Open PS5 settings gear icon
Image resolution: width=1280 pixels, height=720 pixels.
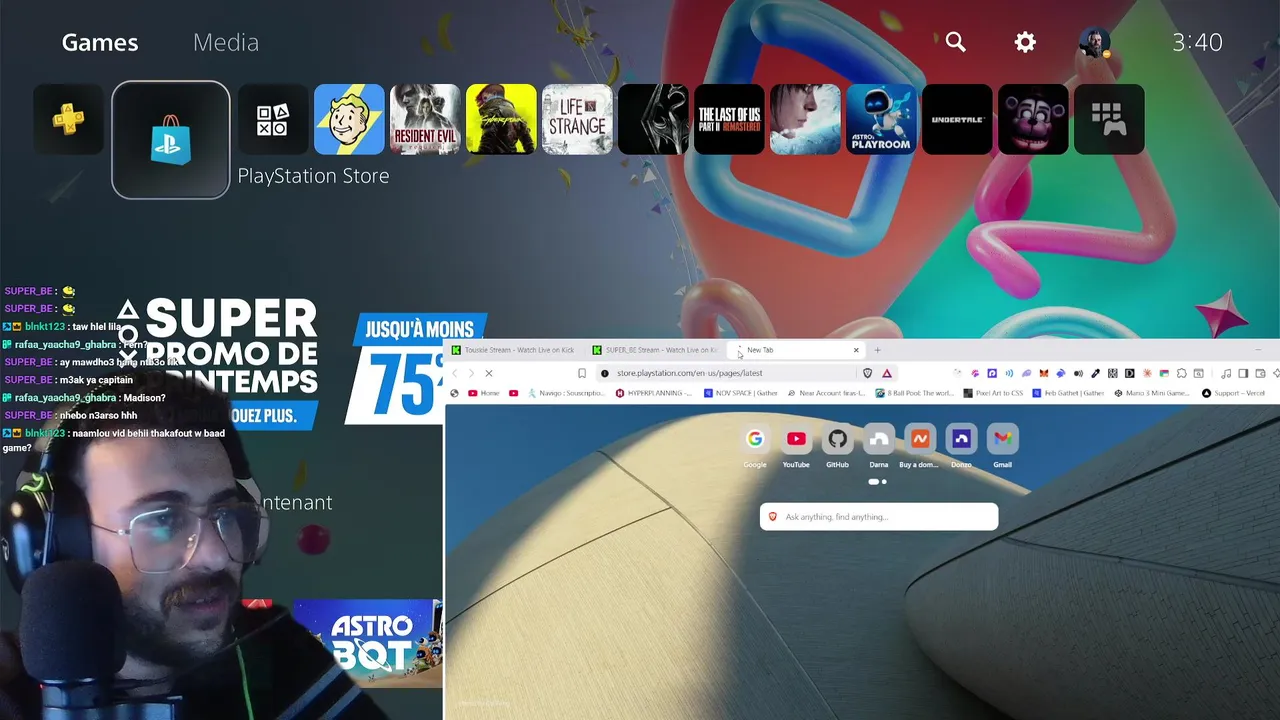click(x=1025, y=42)
